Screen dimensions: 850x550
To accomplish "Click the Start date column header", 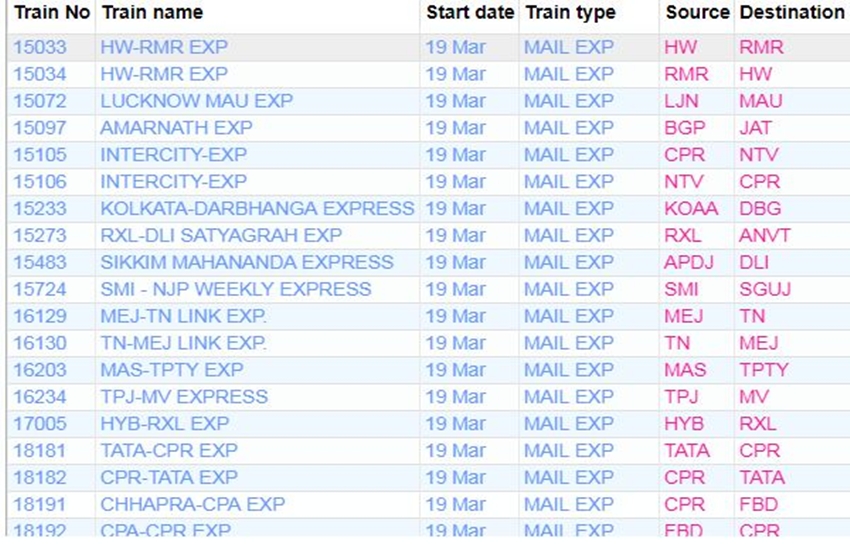I will 470,13.
